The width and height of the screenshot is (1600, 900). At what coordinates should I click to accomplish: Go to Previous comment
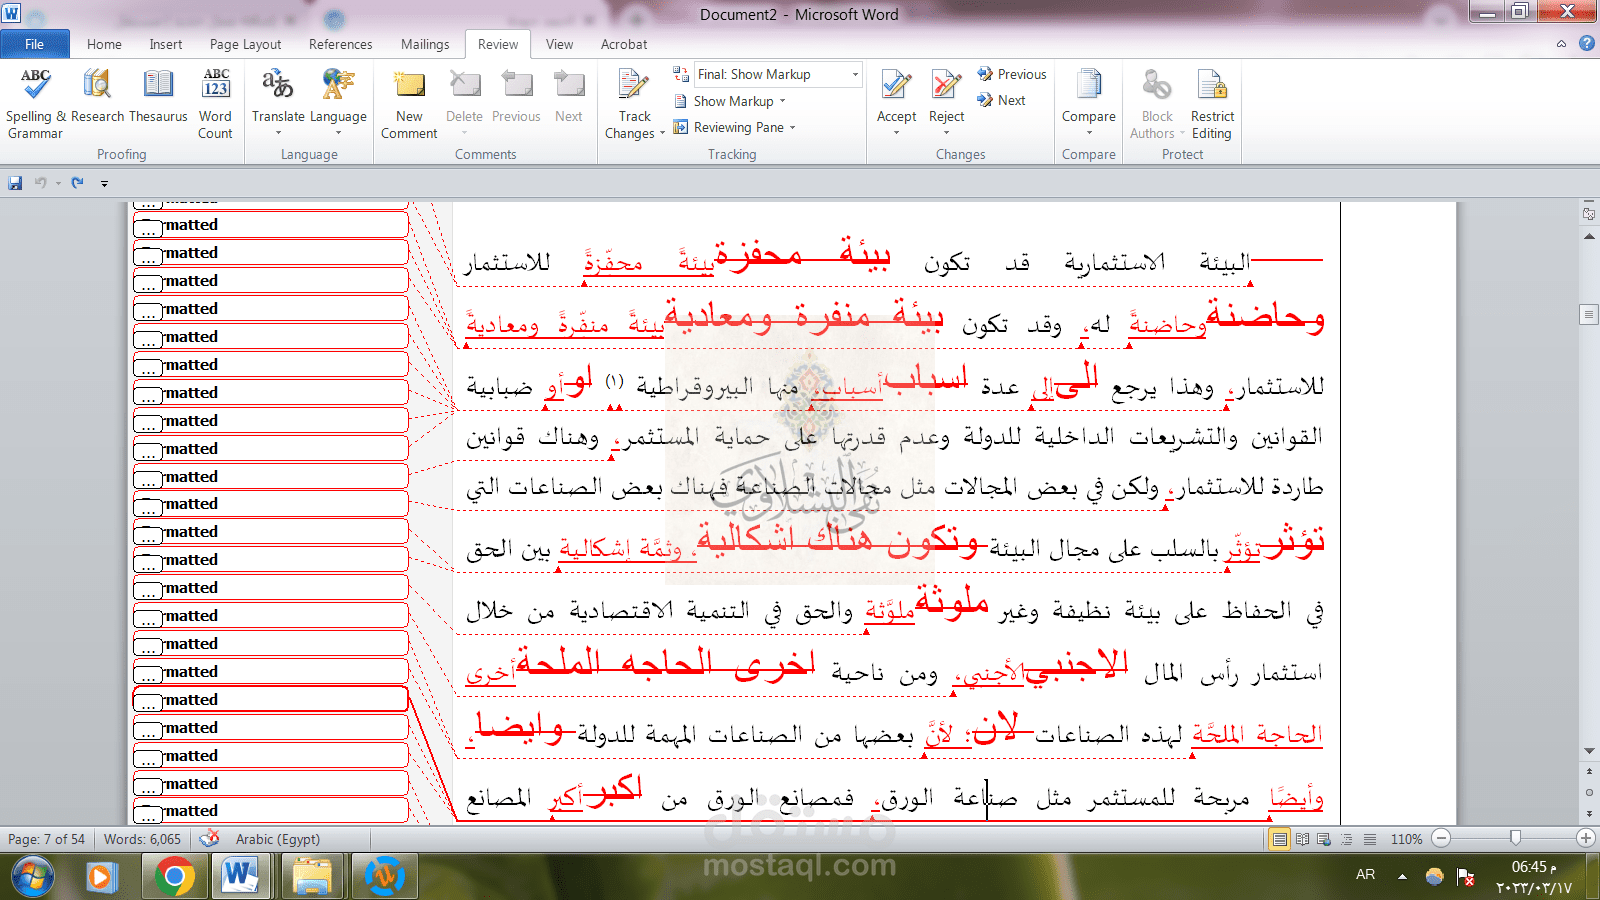[x=516, y=96]
